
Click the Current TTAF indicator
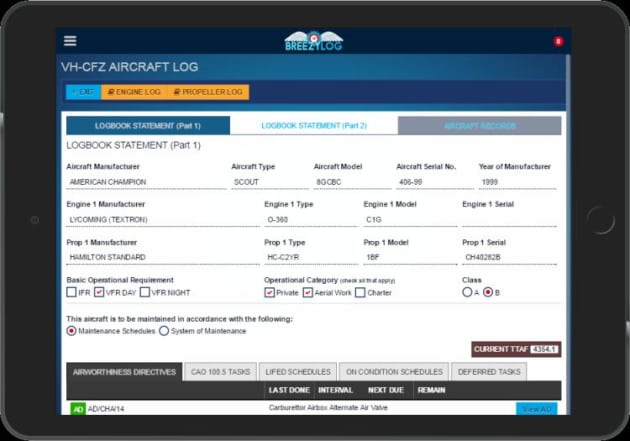[x=516, y=349]
